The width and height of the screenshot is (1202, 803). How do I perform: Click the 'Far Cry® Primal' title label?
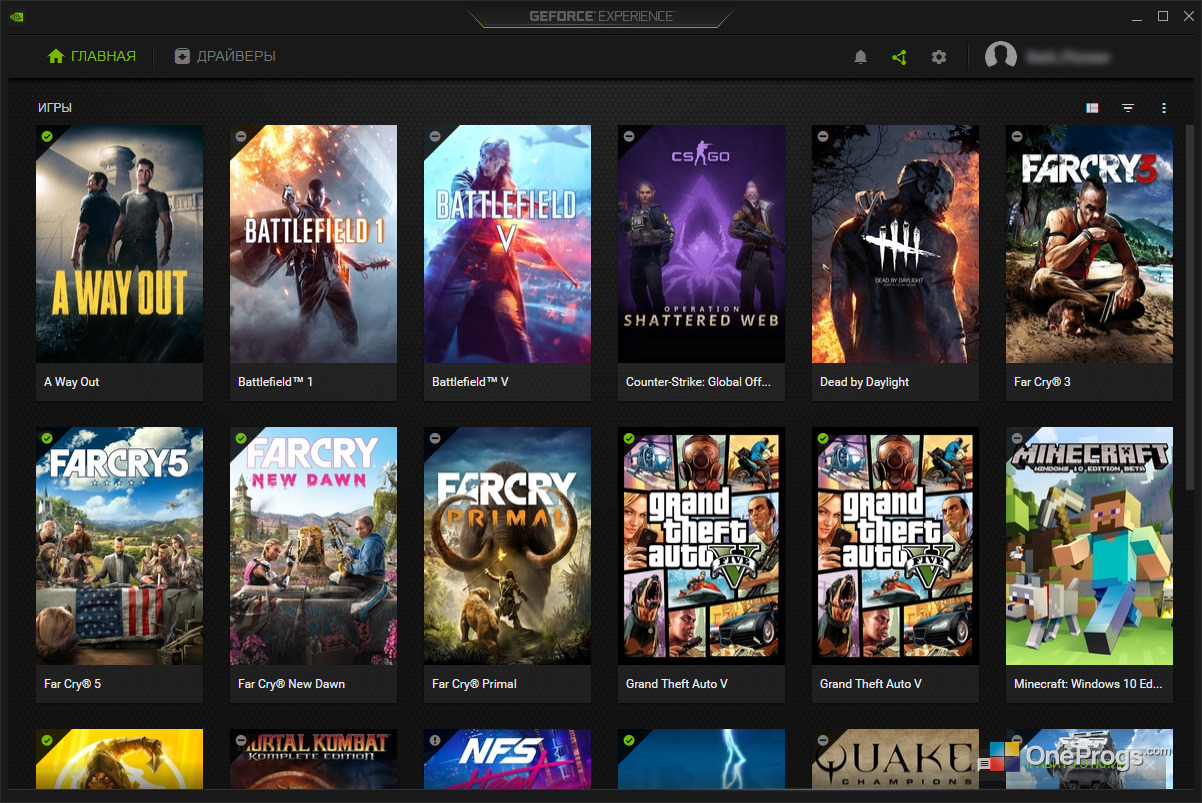[474, 684]
